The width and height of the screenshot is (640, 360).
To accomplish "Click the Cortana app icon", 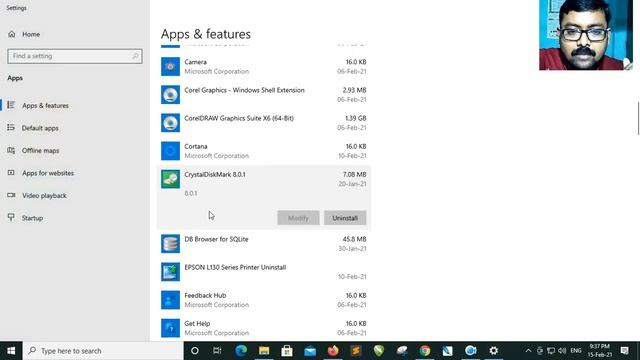I will click(170, 151).
